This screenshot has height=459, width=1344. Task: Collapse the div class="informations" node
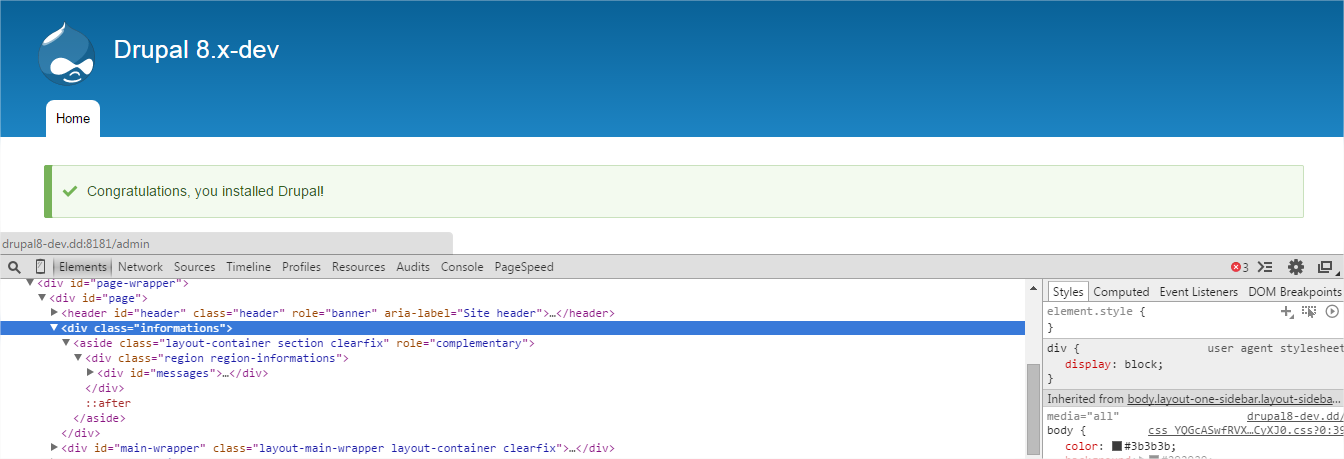pyautogui.click(x=55, y=328)
